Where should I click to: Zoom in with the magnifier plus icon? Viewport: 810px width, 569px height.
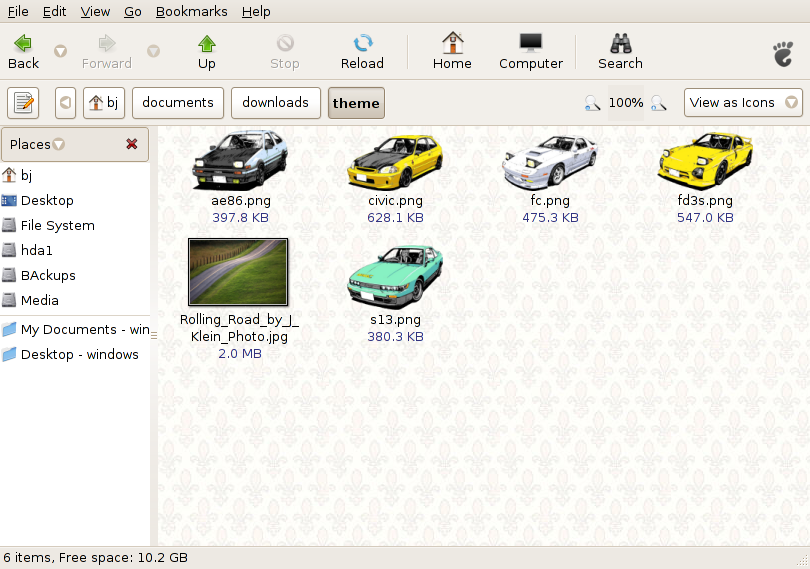(659, 103)
